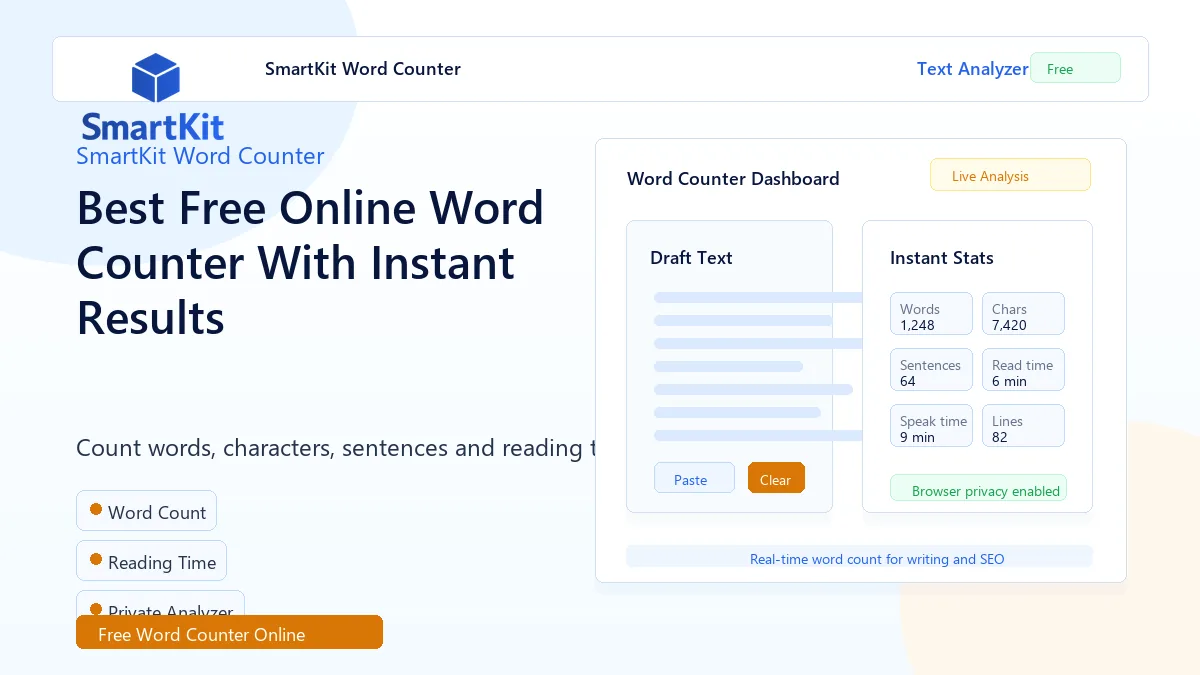Select the Reading Time pill

pos(151,561)
